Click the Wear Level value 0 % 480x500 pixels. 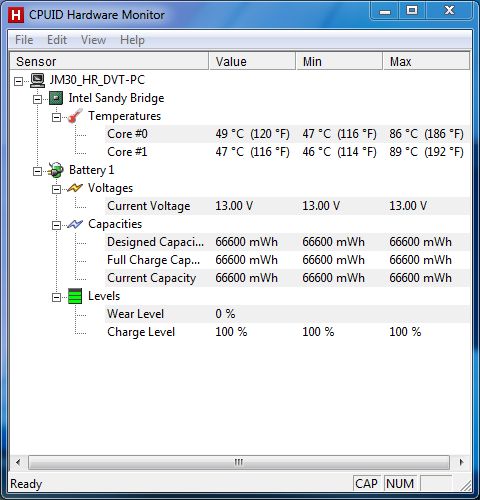225,314
